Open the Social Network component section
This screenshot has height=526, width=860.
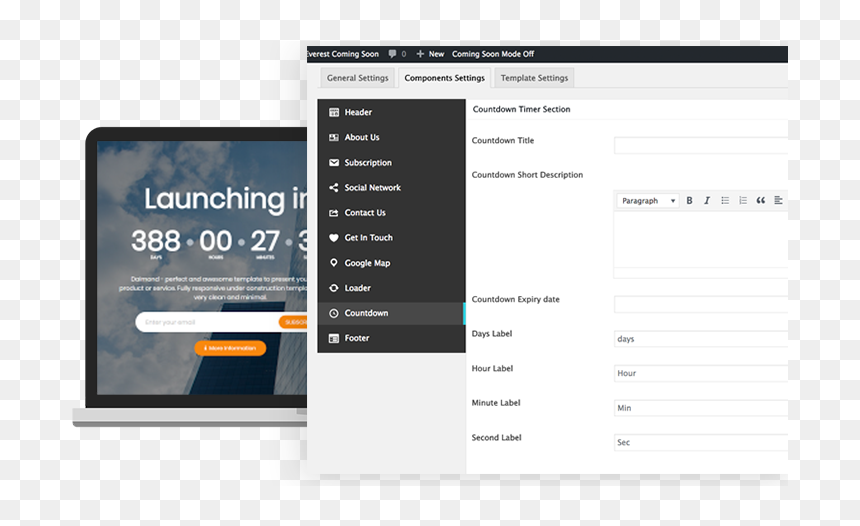pyautogui.click(x=391, y=188)
